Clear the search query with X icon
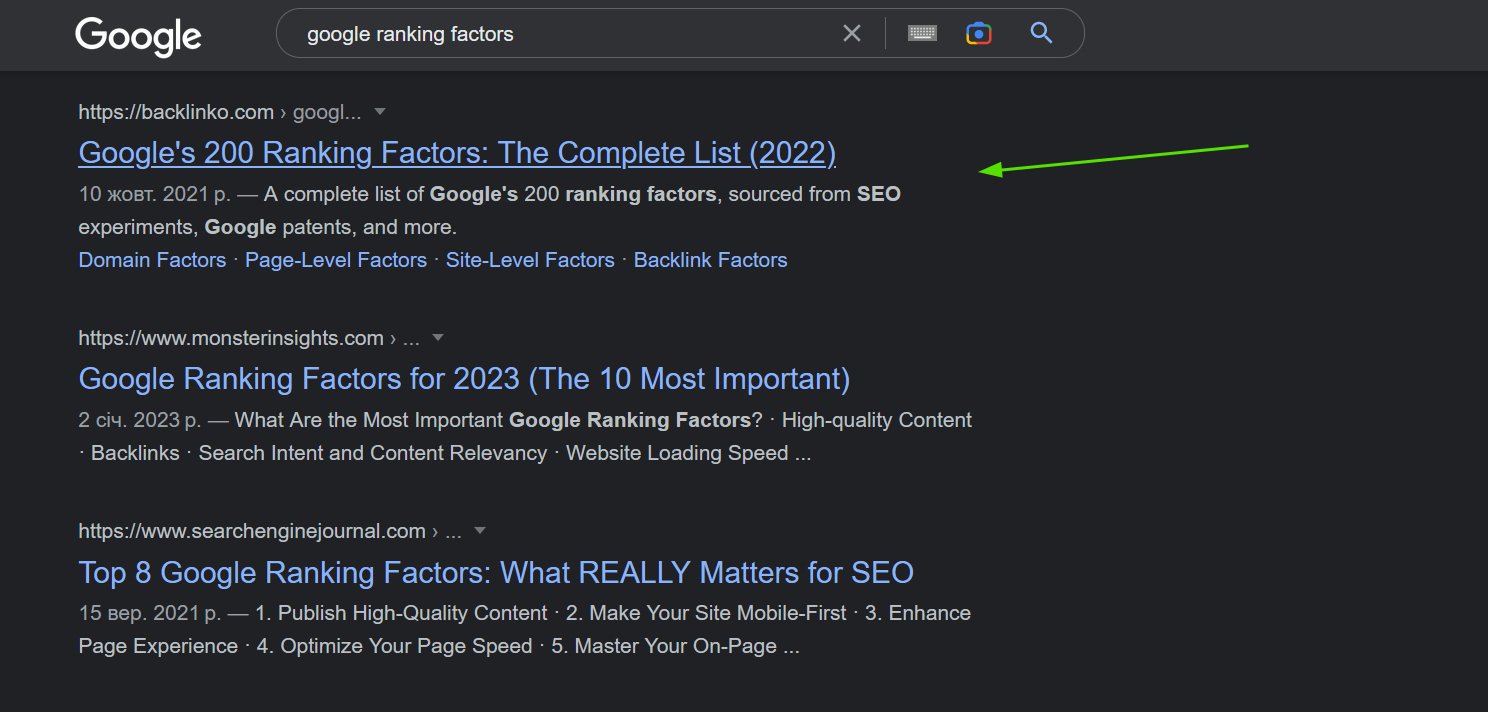Screen dimensions: 1488x712 click(851, 34)
